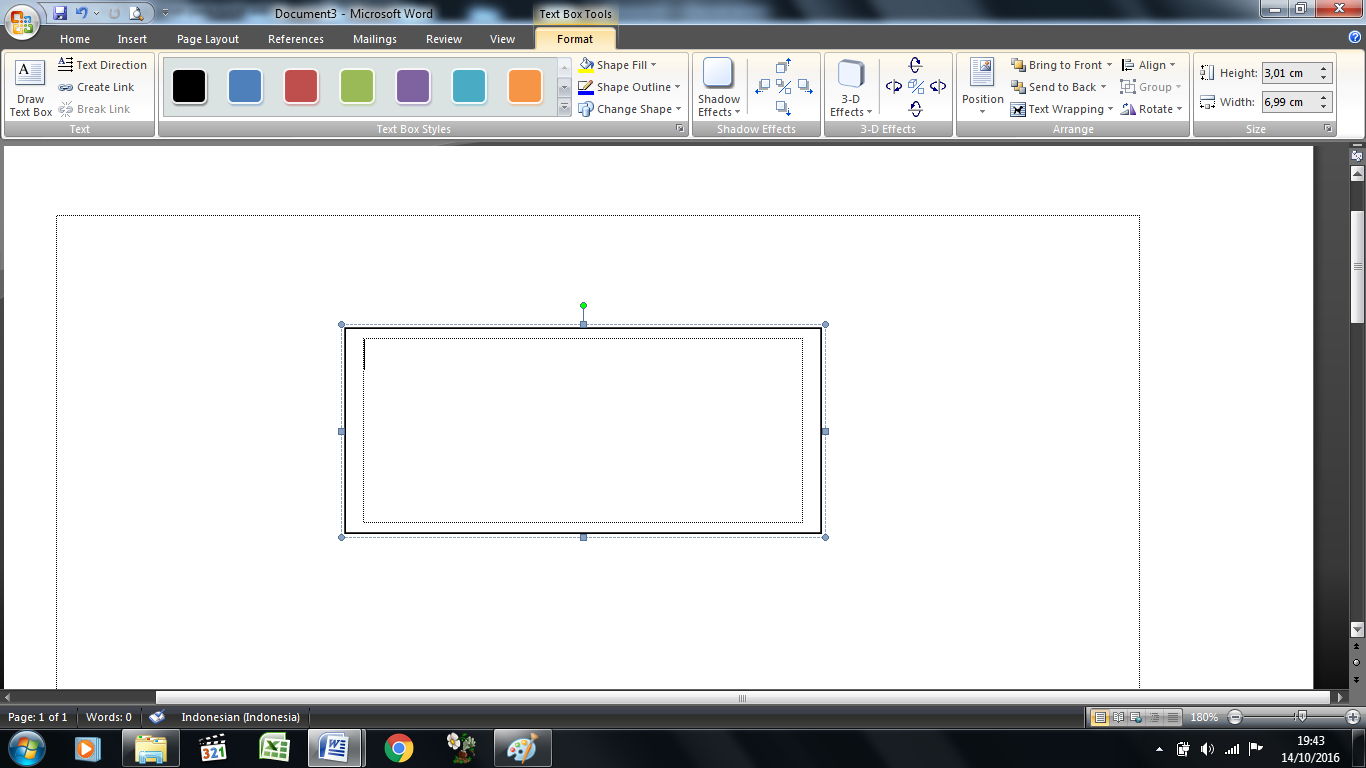Toggle shadow on/off center button
This screenshot has height=768, width=1366.
coord(784,87)
